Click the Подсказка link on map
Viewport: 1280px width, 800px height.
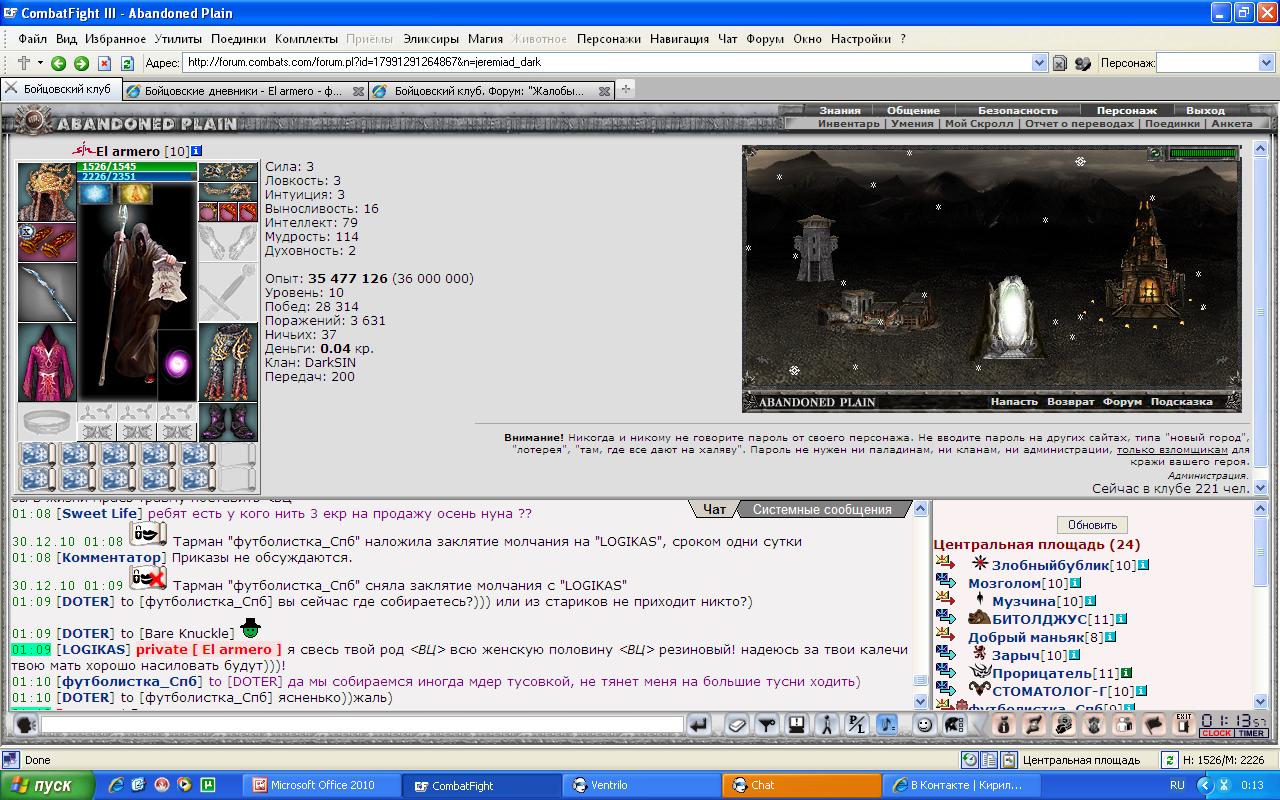(x=1181, y=402)
